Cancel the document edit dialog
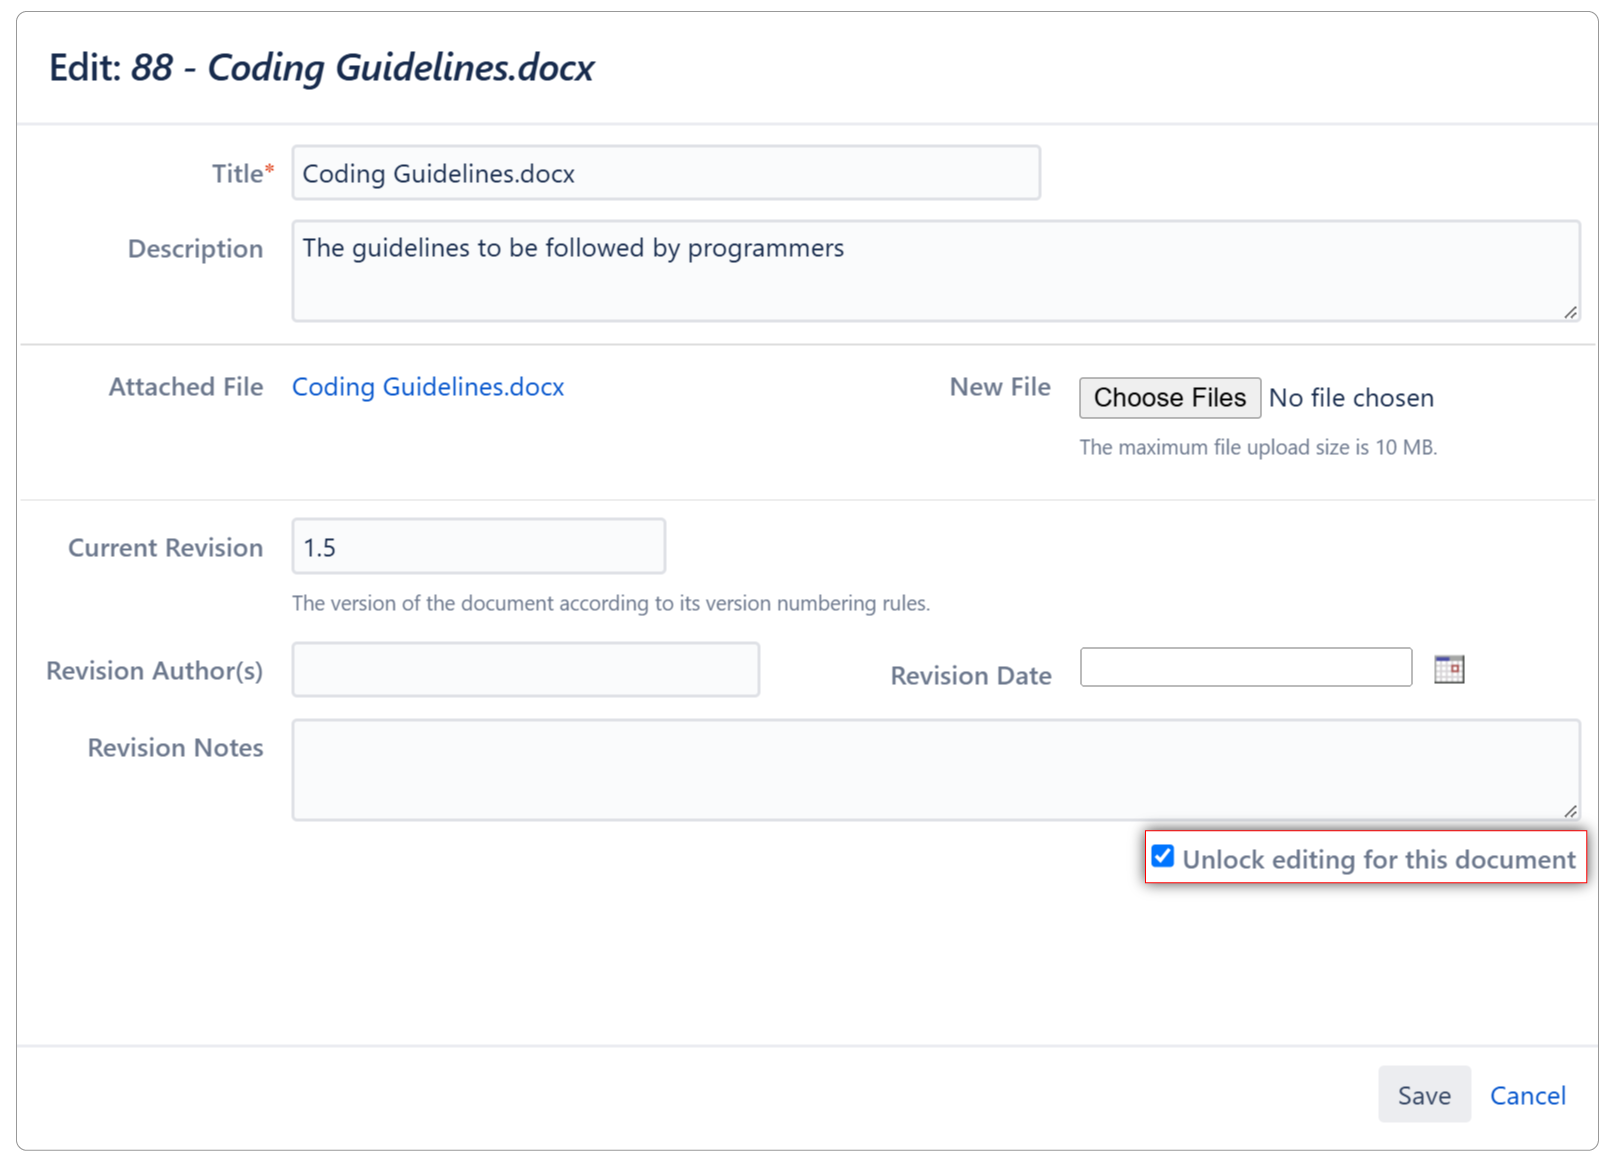Screen dimensions: 1613x1169 tap(1527, 1095)
